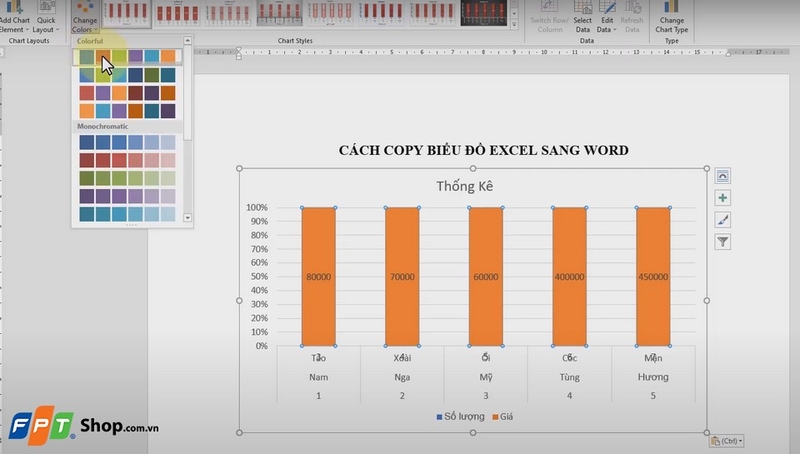Image resolution: width=800 pixels, height=454 pixels.
Task: Click the '50%' vertical axis label
Action: (259, 276)
